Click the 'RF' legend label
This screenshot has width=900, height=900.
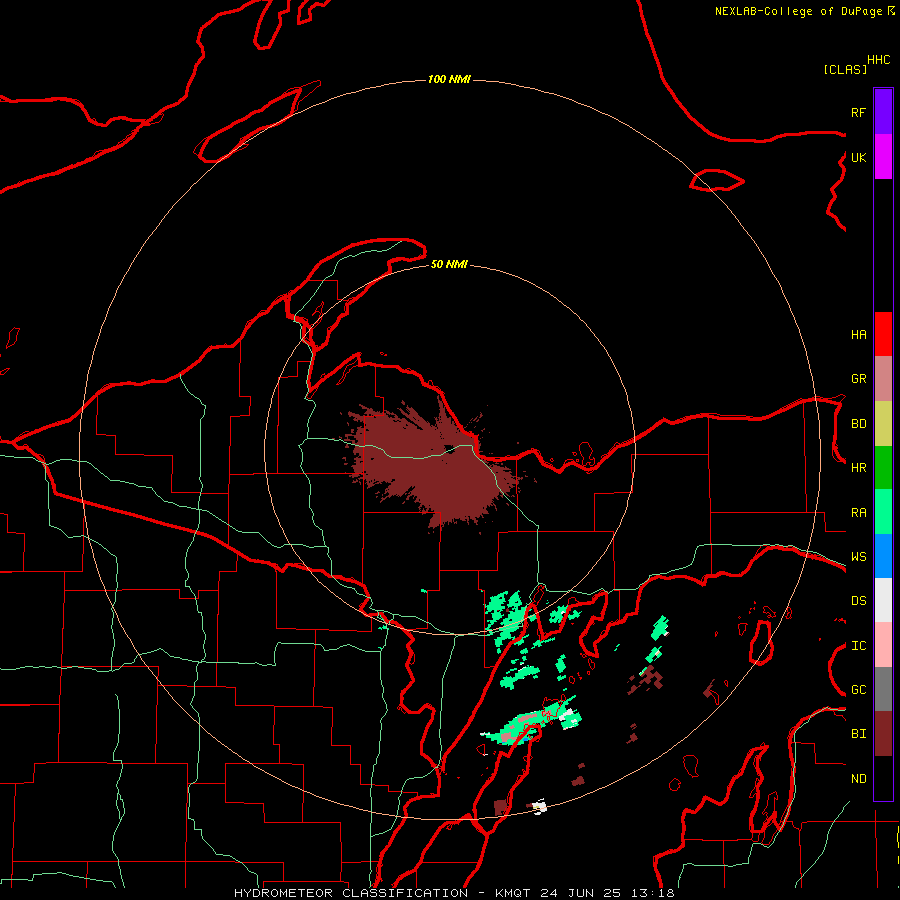click(x=858, y=112)
